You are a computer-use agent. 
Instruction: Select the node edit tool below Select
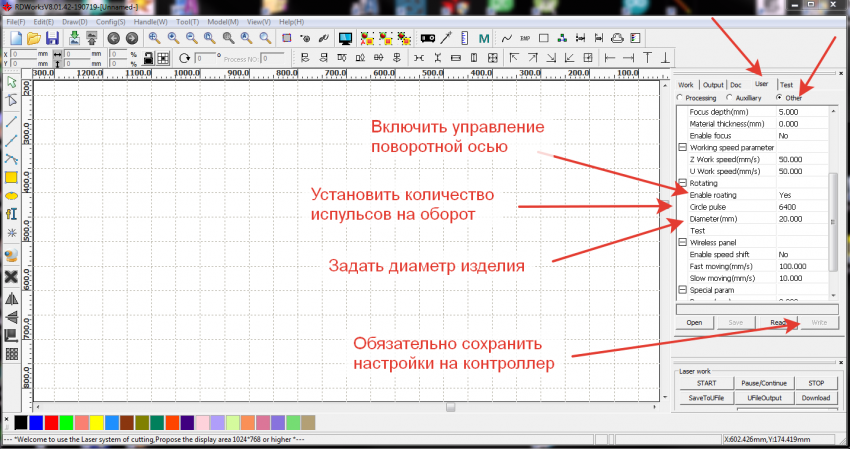tap(11, 100)
